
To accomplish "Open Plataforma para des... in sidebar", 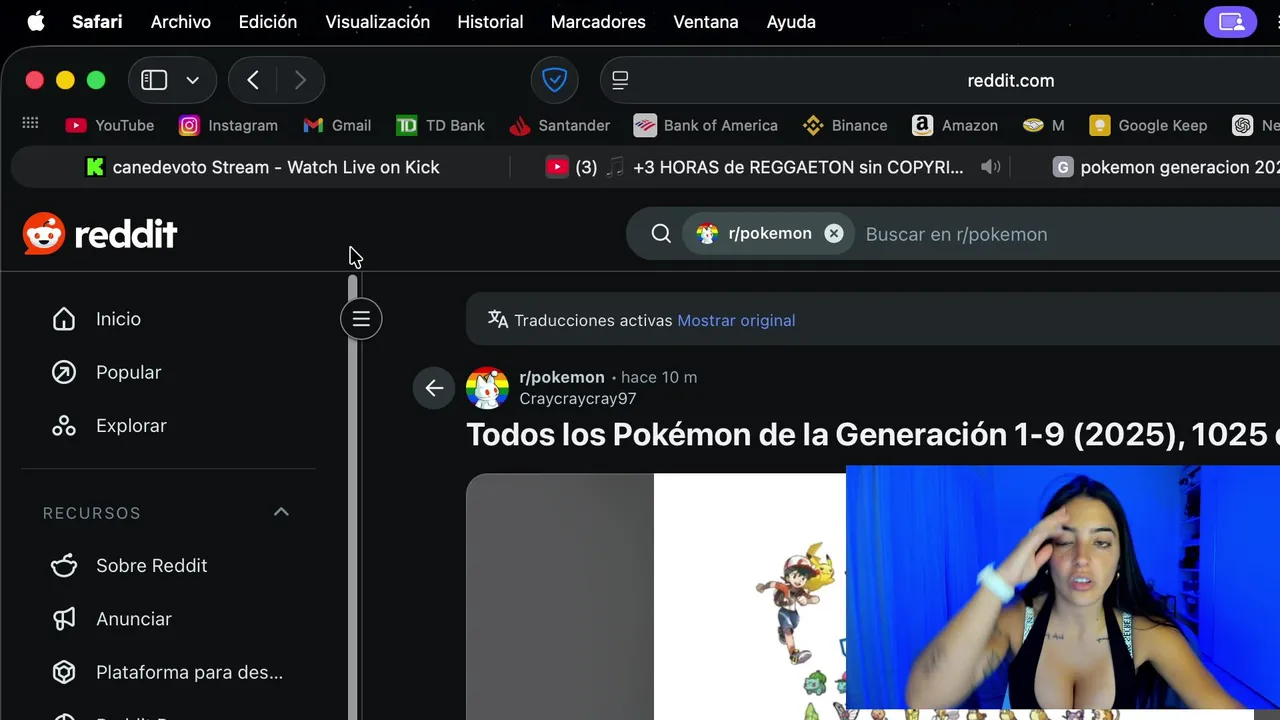I will pyautogui.click(x=168, y=673).
